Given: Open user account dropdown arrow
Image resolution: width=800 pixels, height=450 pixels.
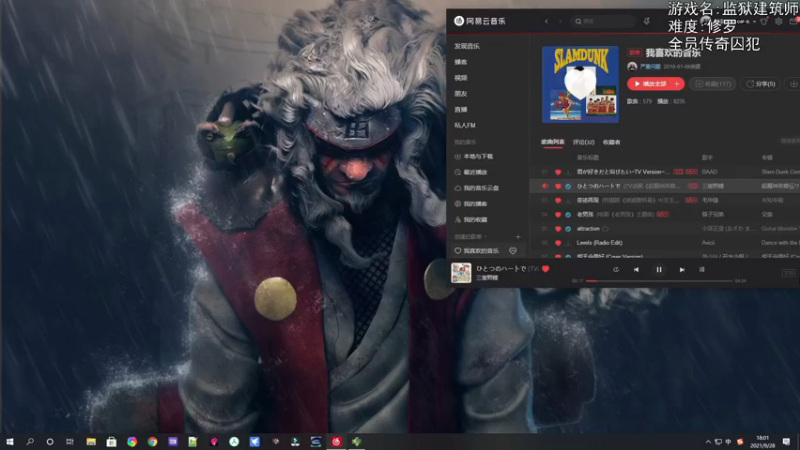Looking at the screenshot, I should point(755,22).
